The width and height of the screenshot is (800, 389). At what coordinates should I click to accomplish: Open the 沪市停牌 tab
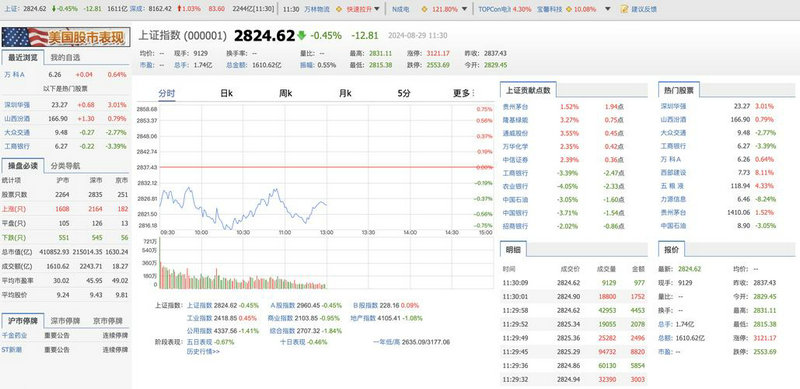click(22, 321)
